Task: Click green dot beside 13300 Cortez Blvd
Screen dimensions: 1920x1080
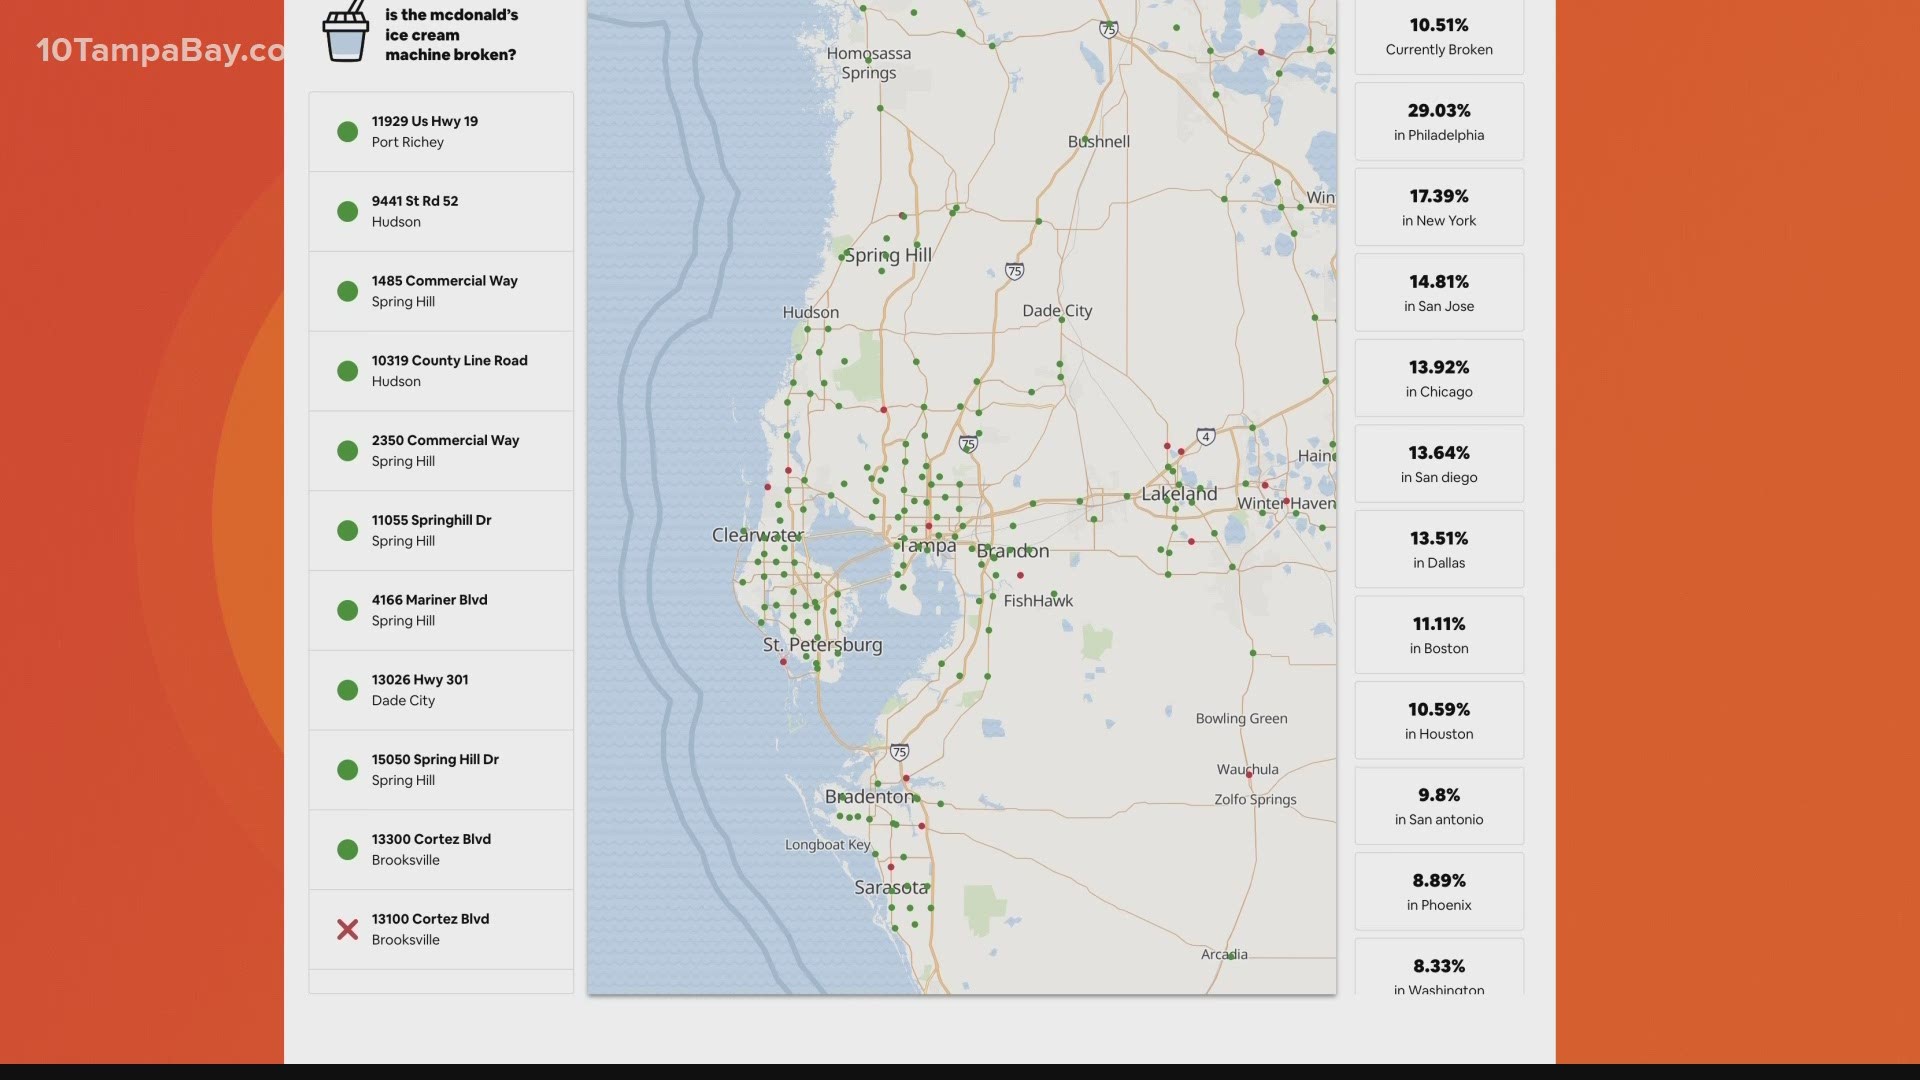Action: [347, 849]
